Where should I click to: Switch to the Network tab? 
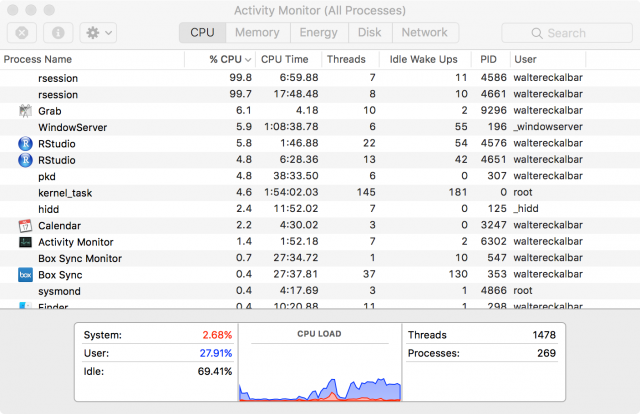[425, 33]
